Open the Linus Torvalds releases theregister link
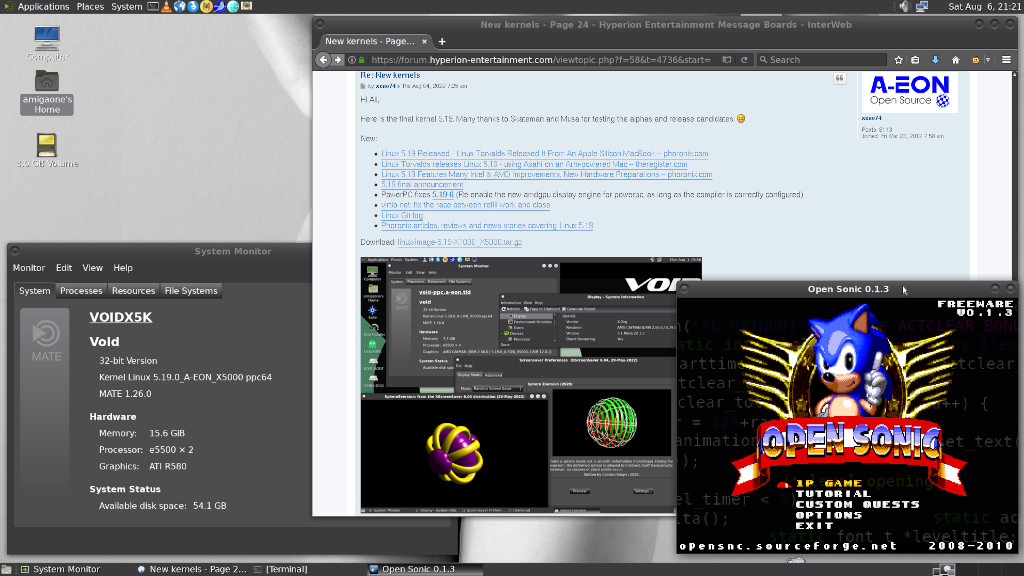 (x=534, y=165)
